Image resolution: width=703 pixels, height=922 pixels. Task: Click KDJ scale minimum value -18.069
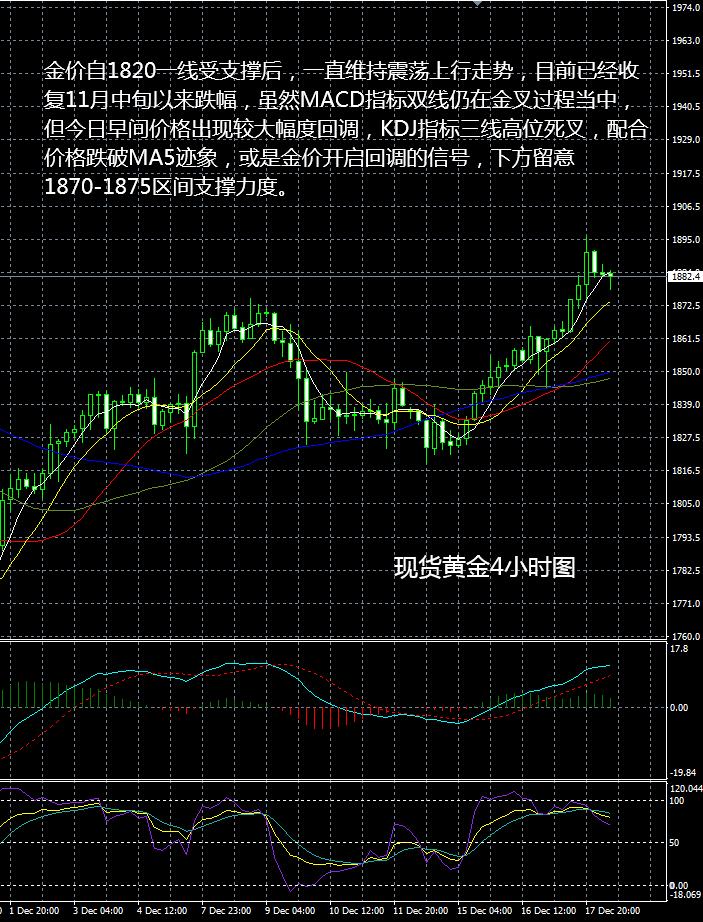684,895
